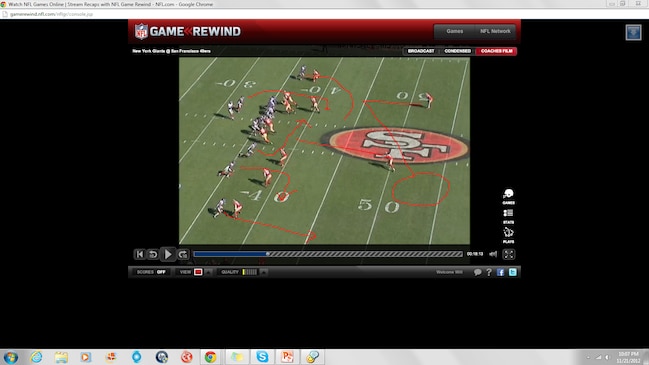Play the game video
This screenshot has height=365, width=649.
click(168, 254)
